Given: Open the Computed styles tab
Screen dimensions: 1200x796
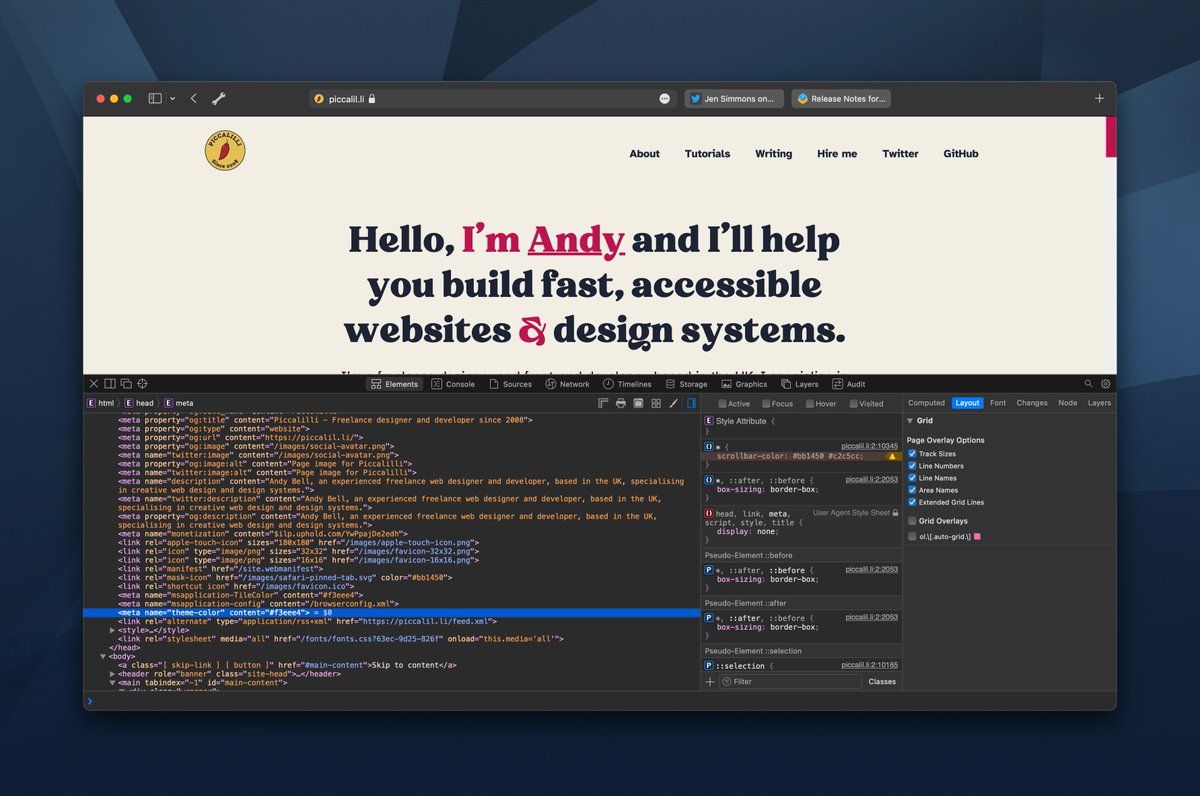Looking at the screenshot, I should 926,403.
